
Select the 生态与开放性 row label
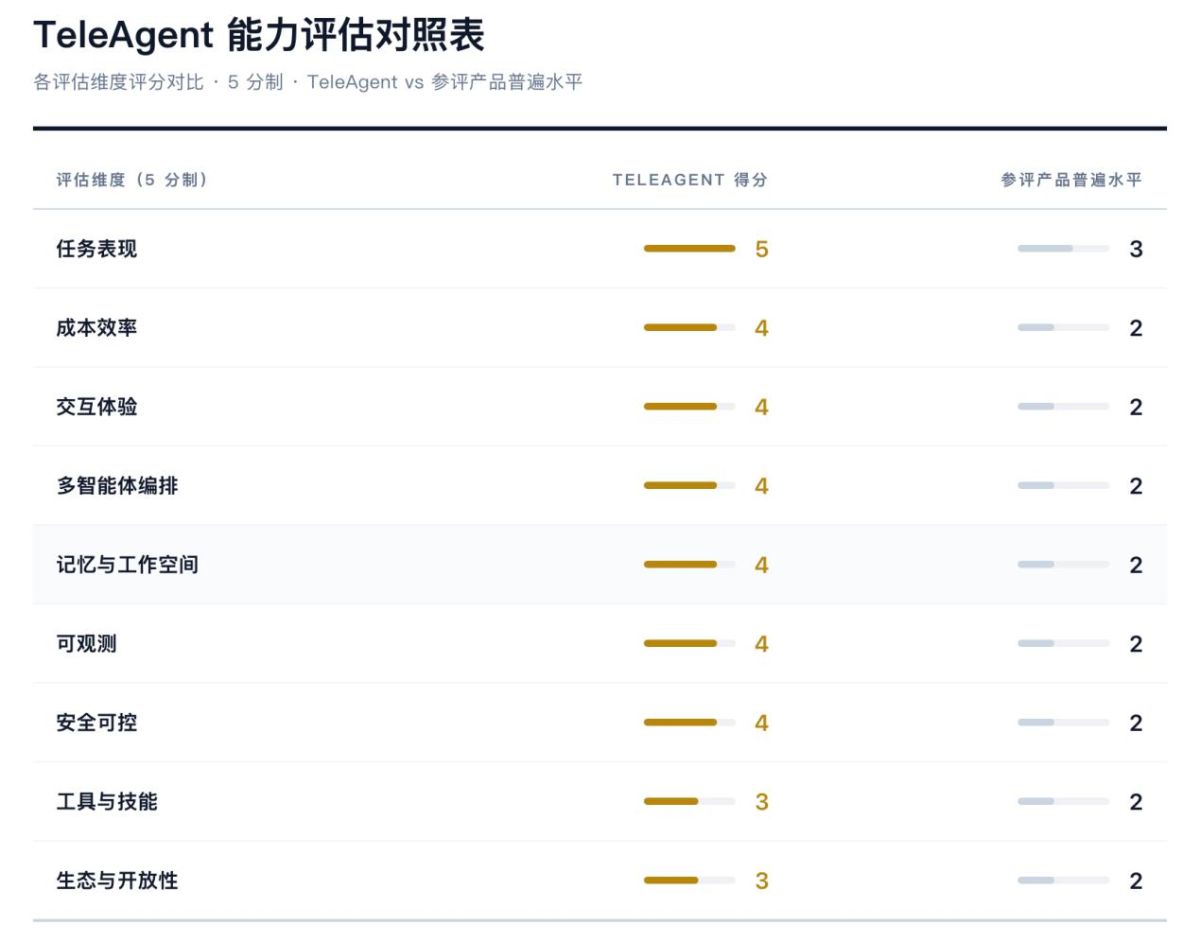coord(117,880)
